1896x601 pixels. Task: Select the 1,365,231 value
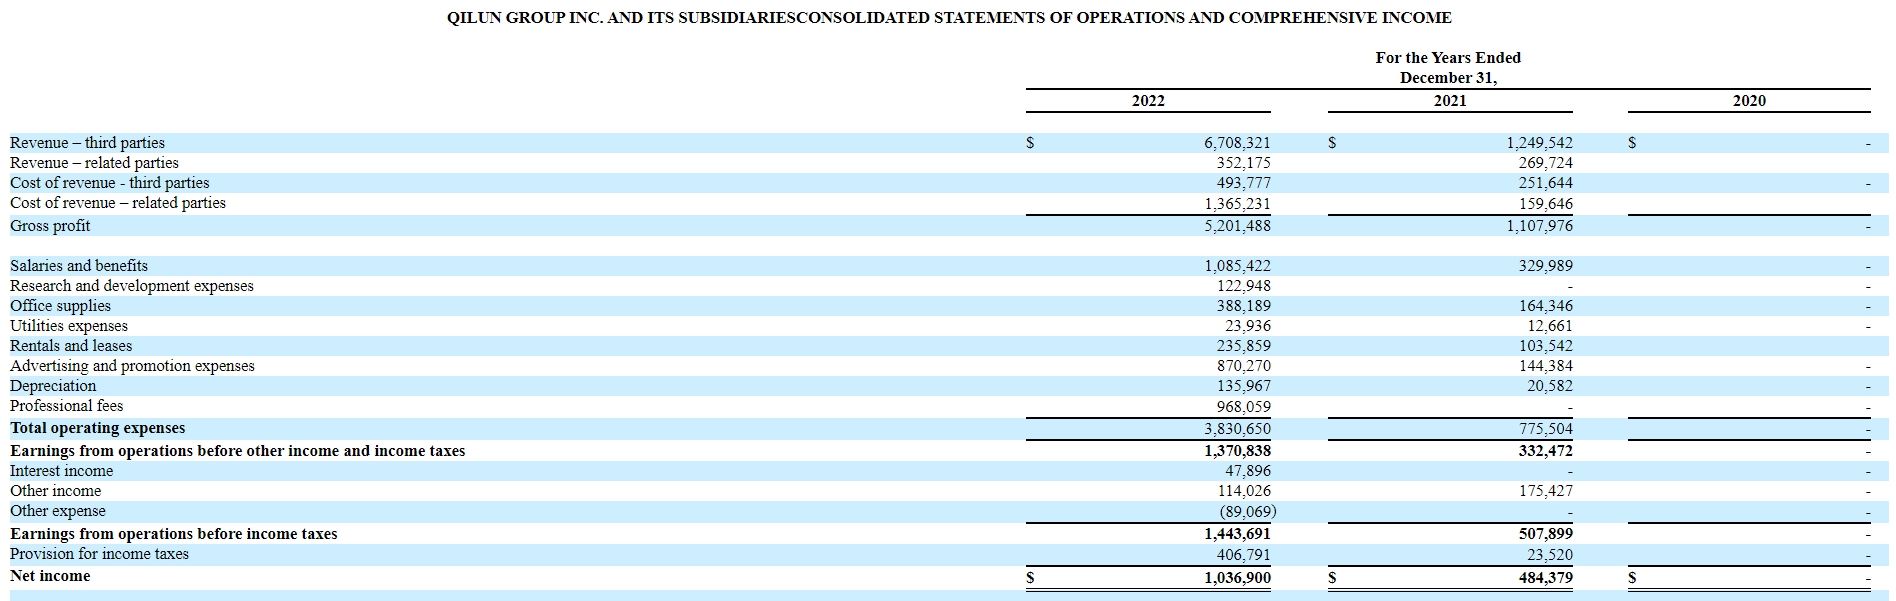pos(1237,204)
